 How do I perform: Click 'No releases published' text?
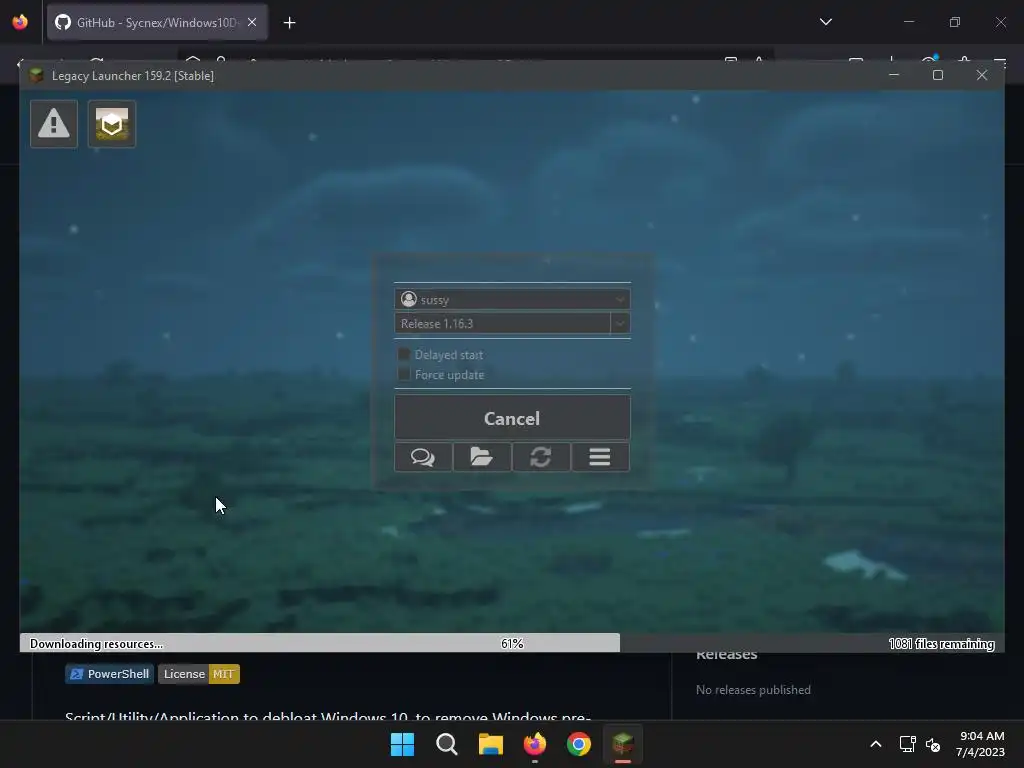point(753,690)
